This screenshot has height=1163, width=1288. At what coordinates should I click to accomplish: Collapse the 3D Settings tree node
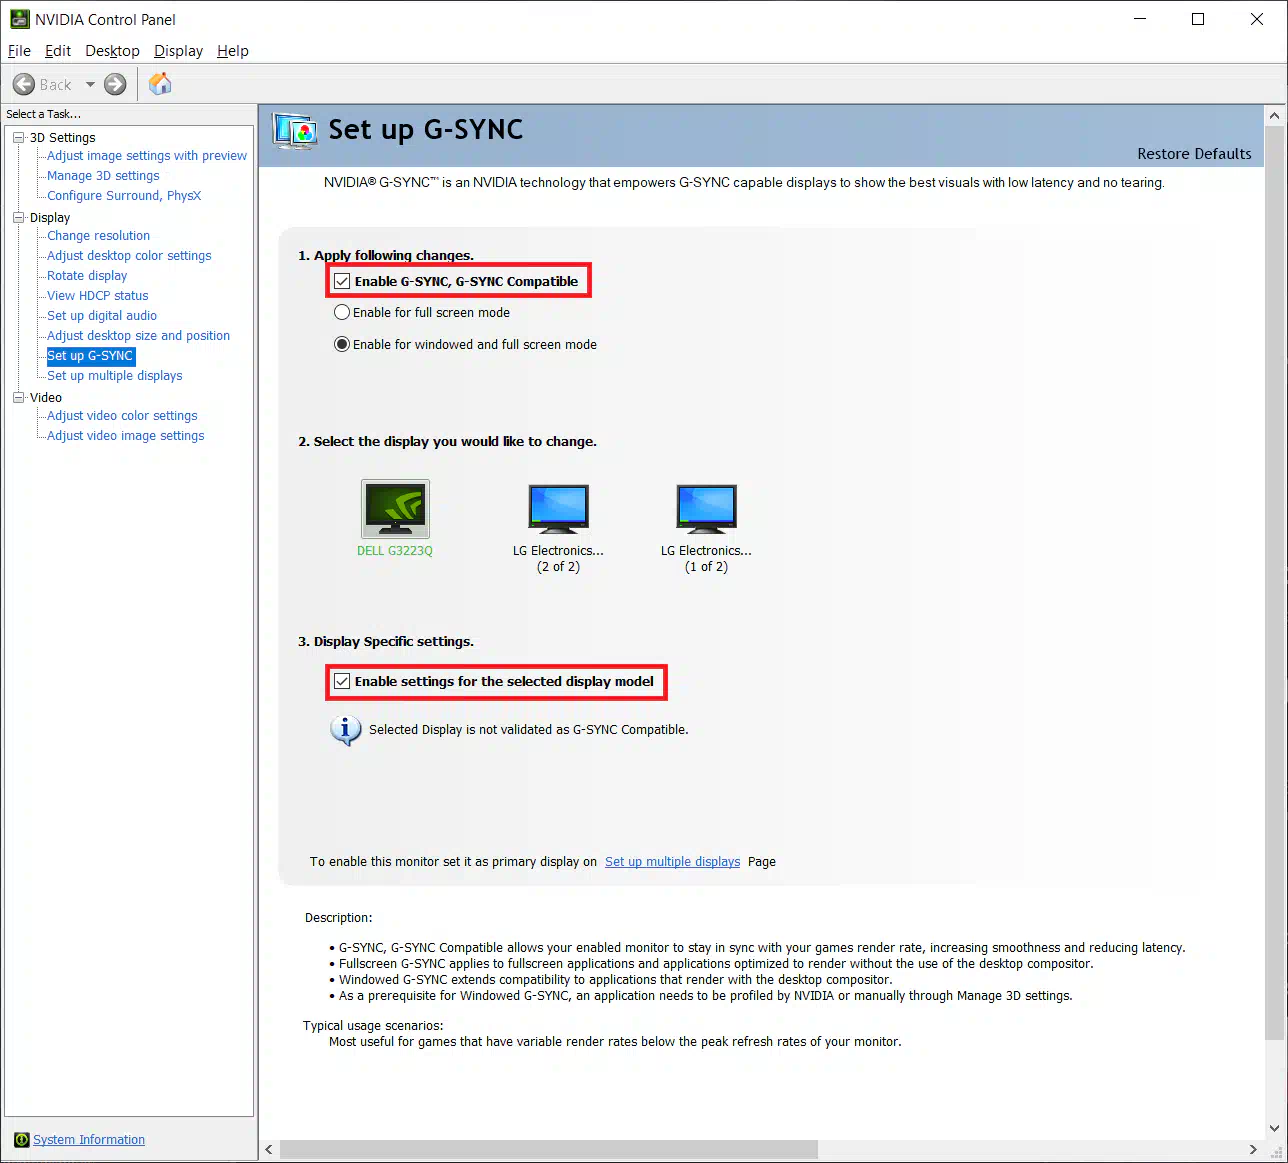18,138
